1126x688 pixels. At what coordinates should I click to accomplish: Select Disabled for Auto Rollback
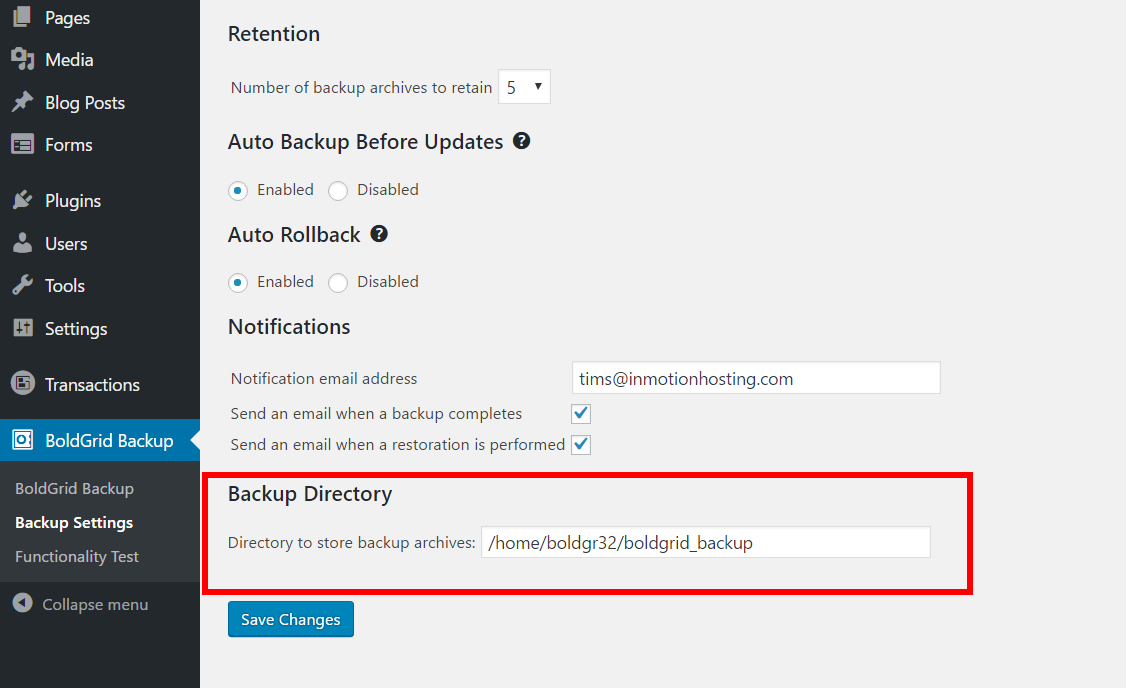338,282
